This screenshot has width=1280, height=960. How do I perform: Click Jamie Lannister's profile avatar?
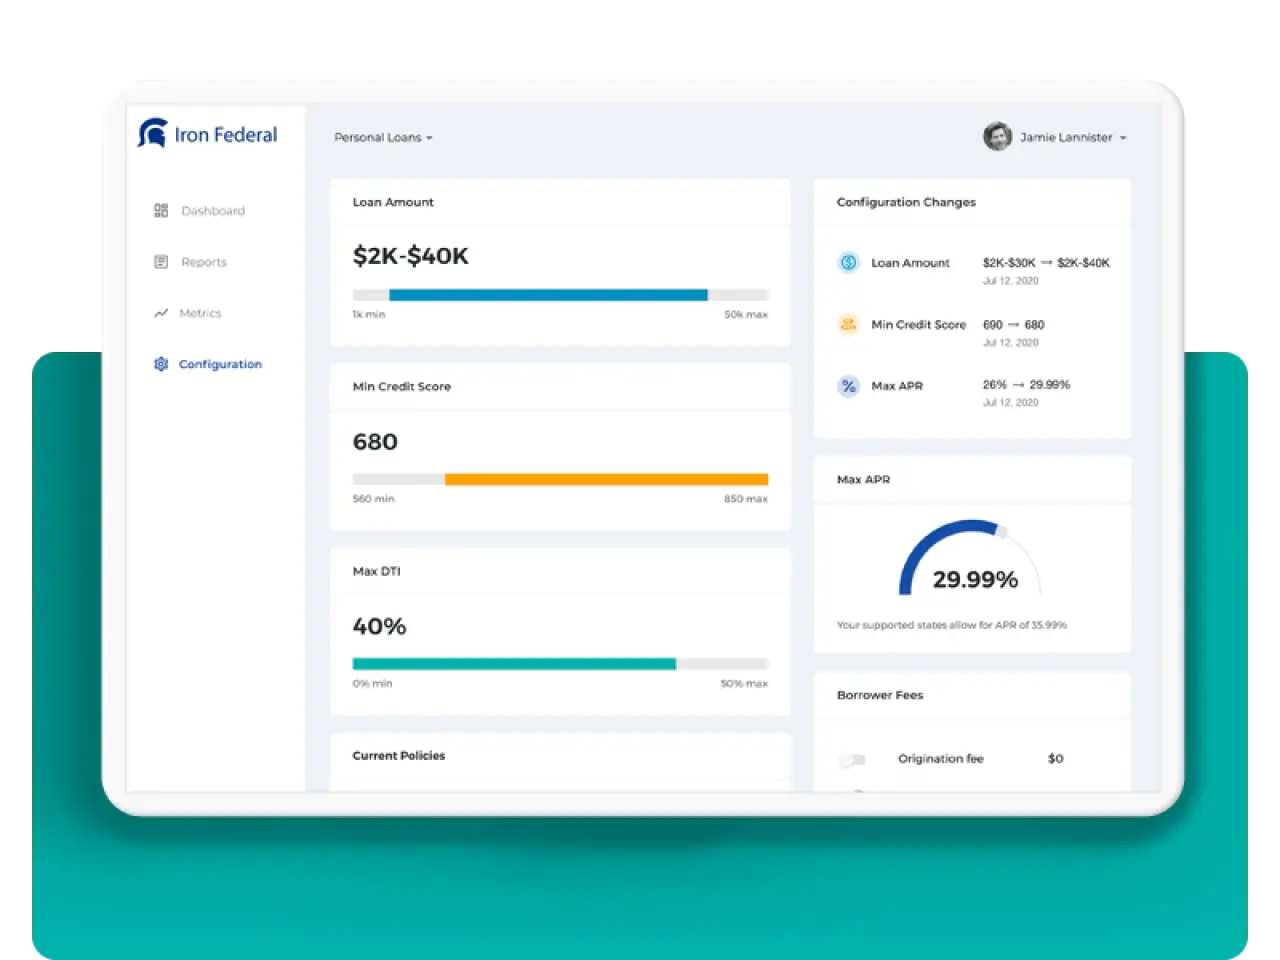(997, 137)
